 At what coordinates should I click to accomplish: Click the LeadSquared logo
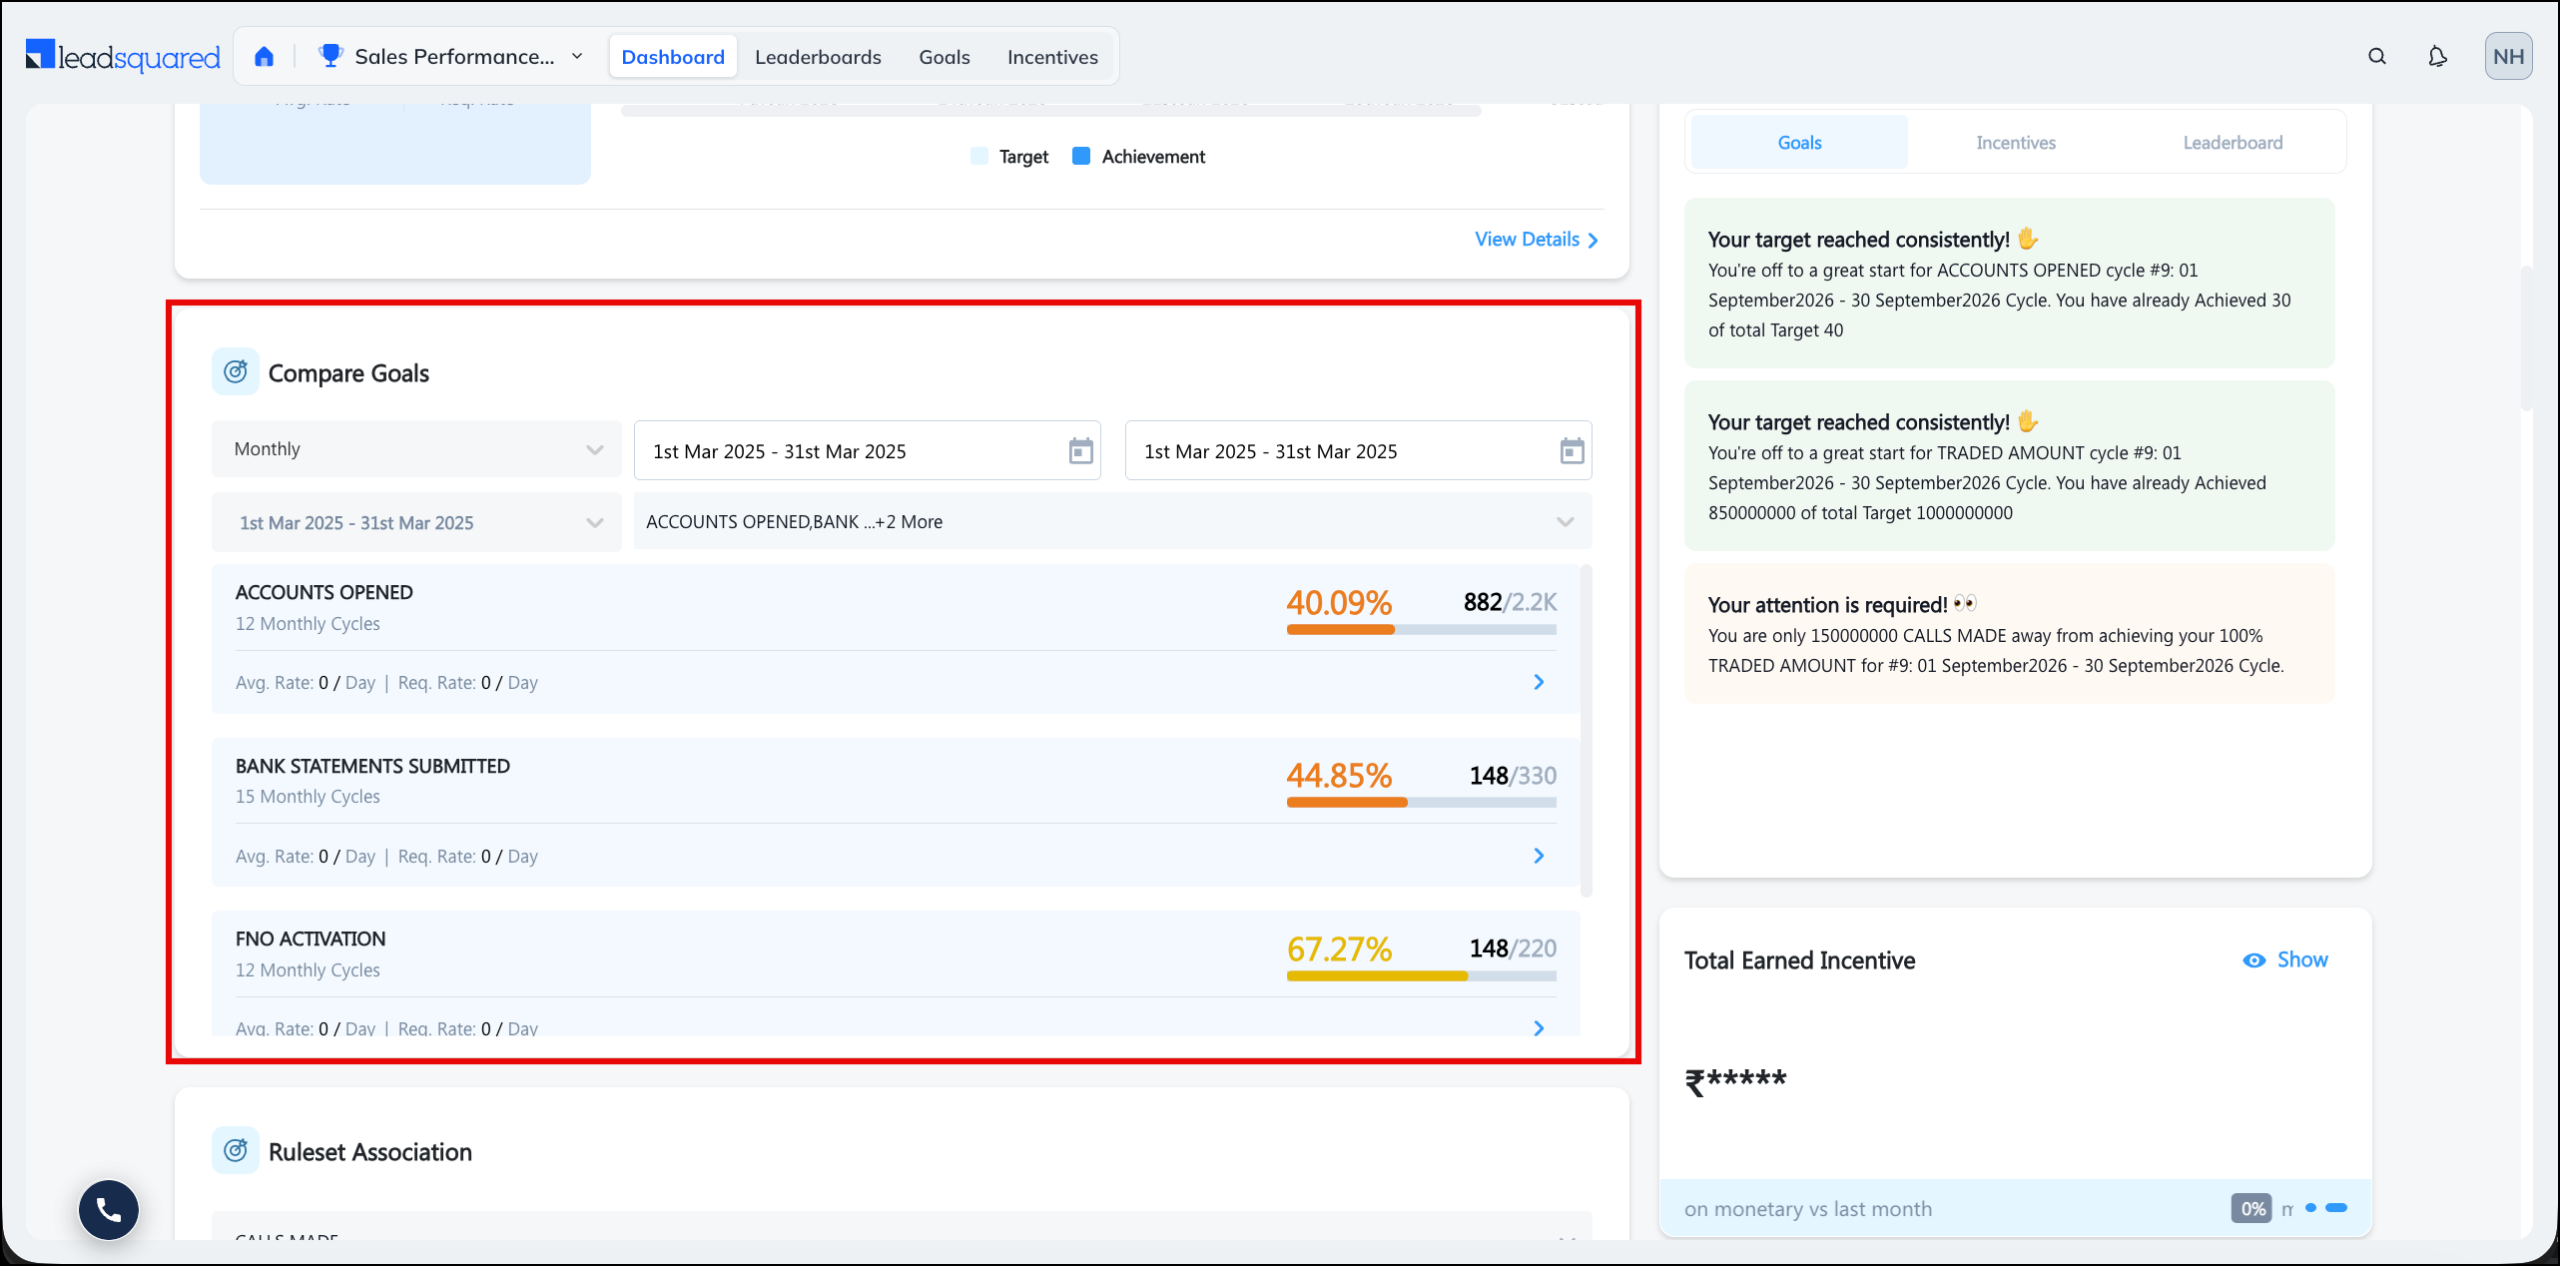coord(123,57)
